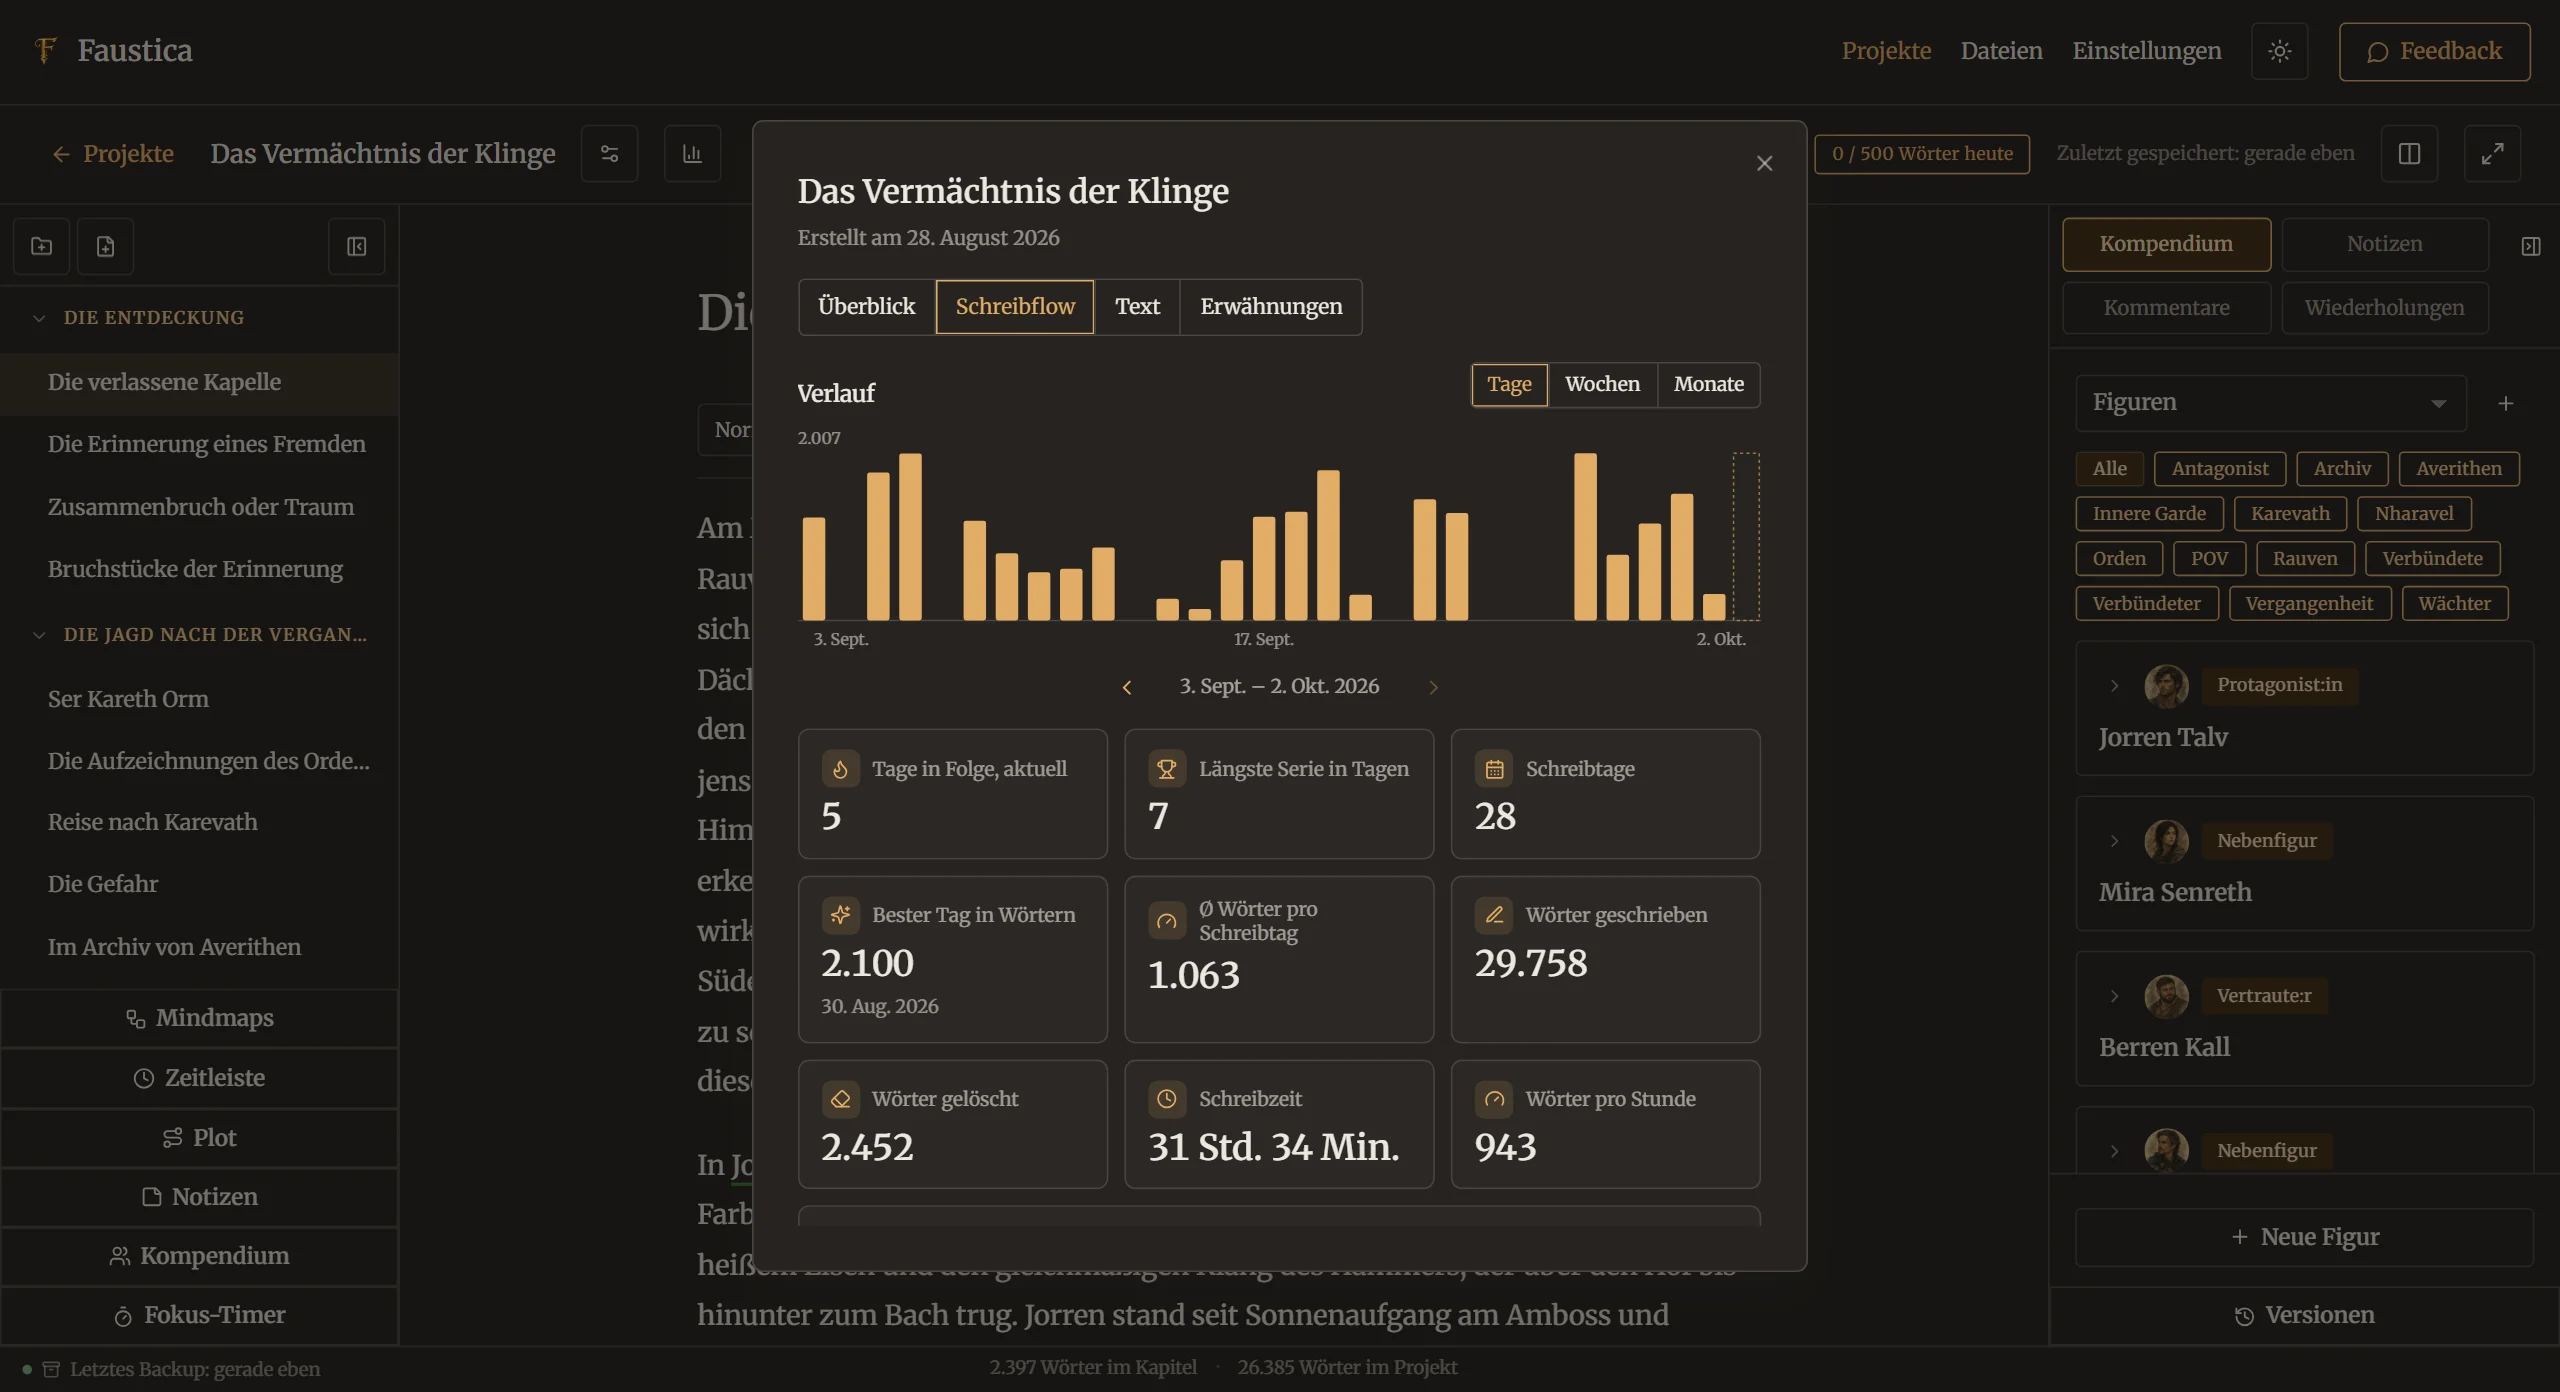
Task: Switch to the Überblick tab
Action: 866,307
